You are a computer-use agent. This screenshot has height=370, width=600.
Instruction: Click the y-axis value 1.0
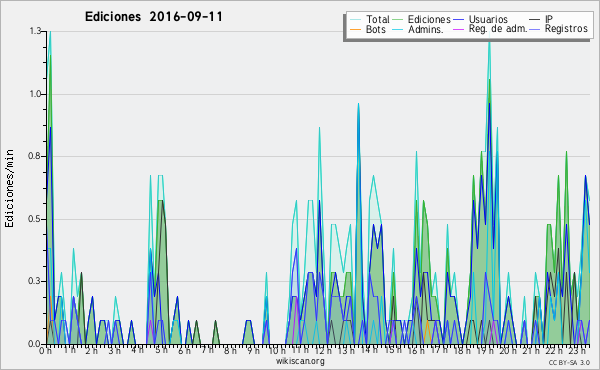pos(35,94)
